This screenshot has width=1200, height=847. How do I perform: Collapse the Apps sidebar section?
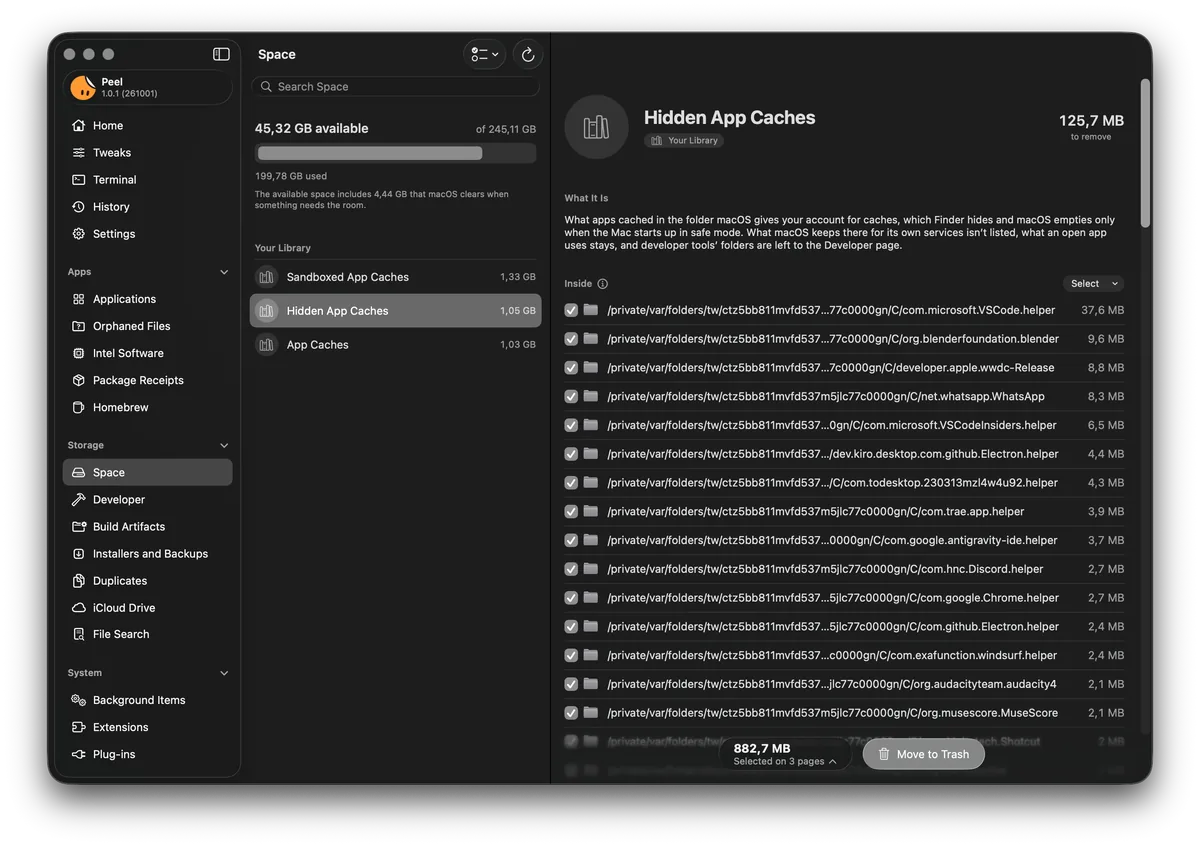pyautogui.click(x=224, y=272)
